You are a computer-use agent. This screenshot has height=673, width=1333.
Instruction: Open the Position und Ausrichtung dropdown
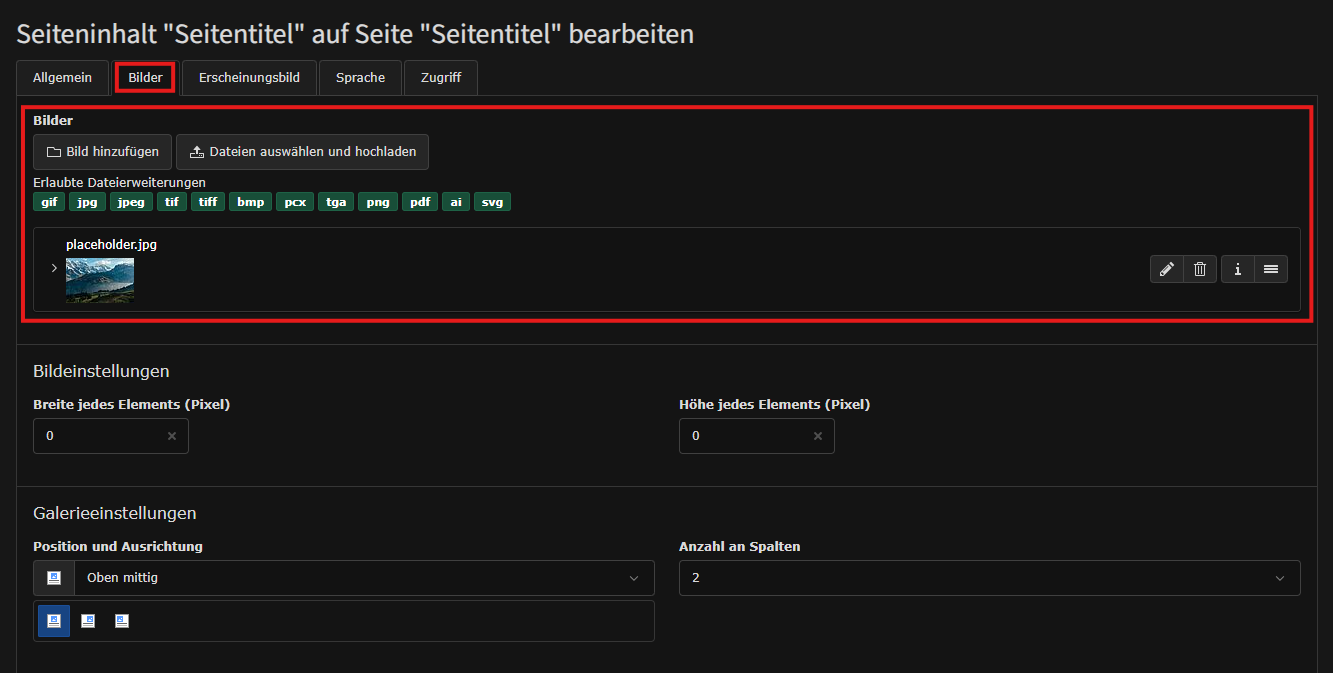pyautogui.click(x=344, y=578)
